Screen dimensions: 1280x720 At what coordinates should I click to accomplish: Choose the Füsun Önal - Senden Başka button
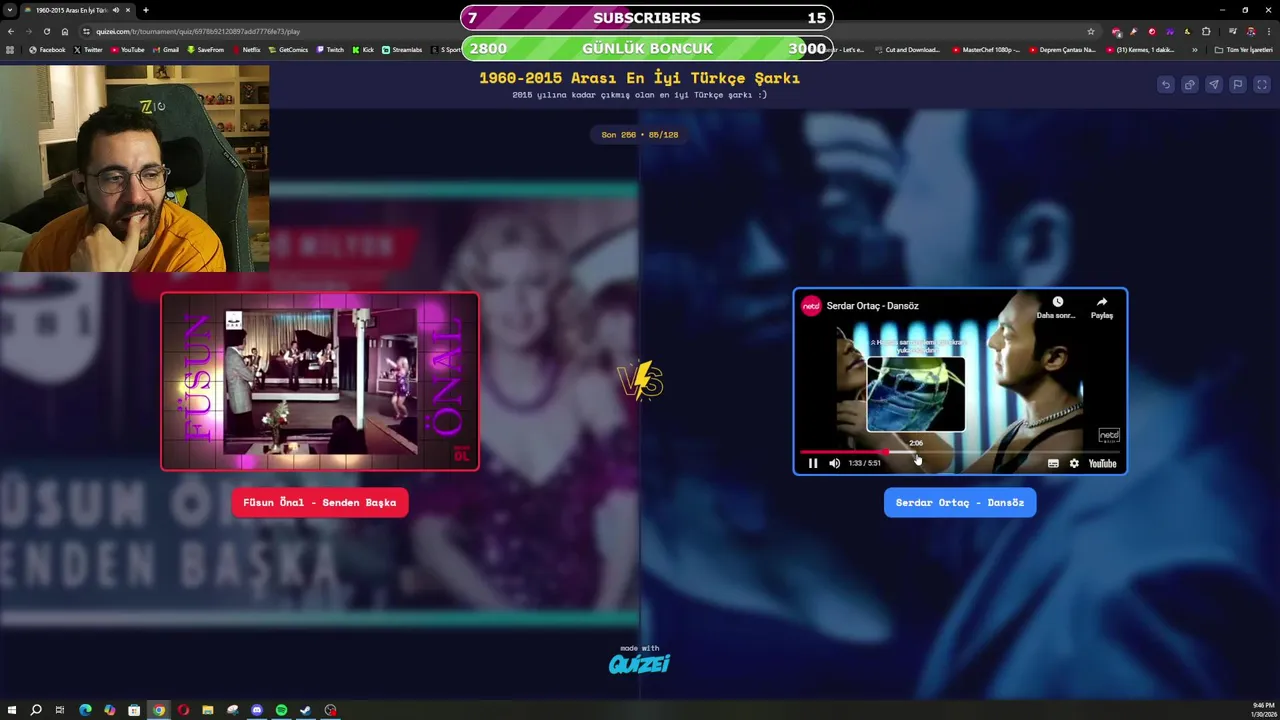(x=320, y=502)
